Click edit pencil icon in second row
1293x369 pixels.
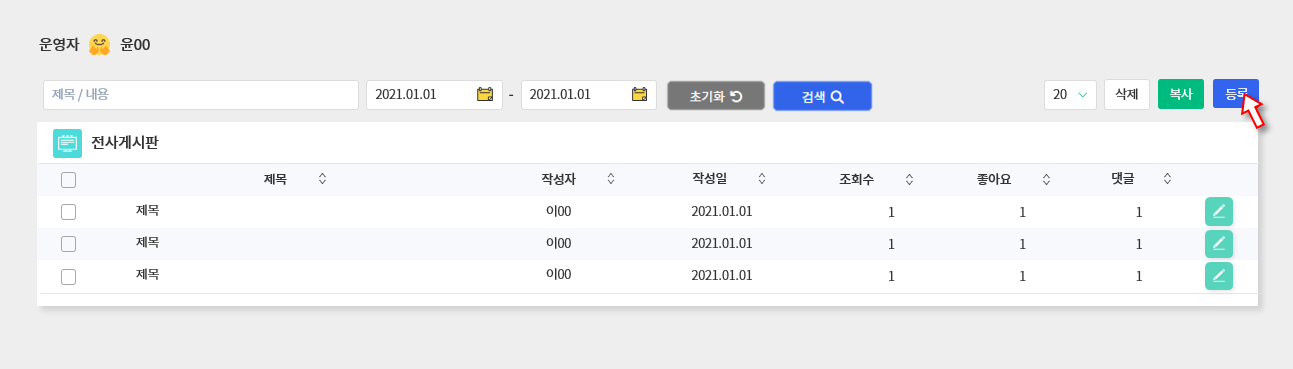click(x=1219, y=243)
